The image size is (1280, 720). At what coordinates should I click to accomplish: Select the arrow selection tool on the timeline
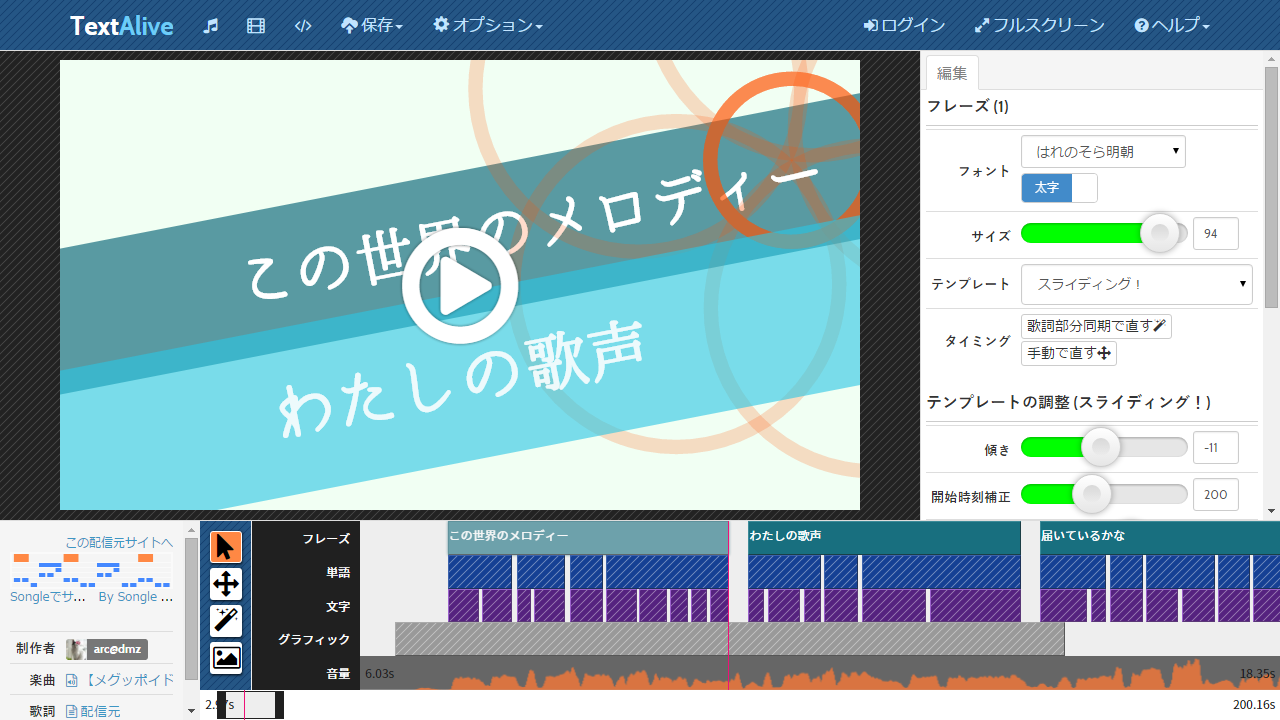(225, 547)
